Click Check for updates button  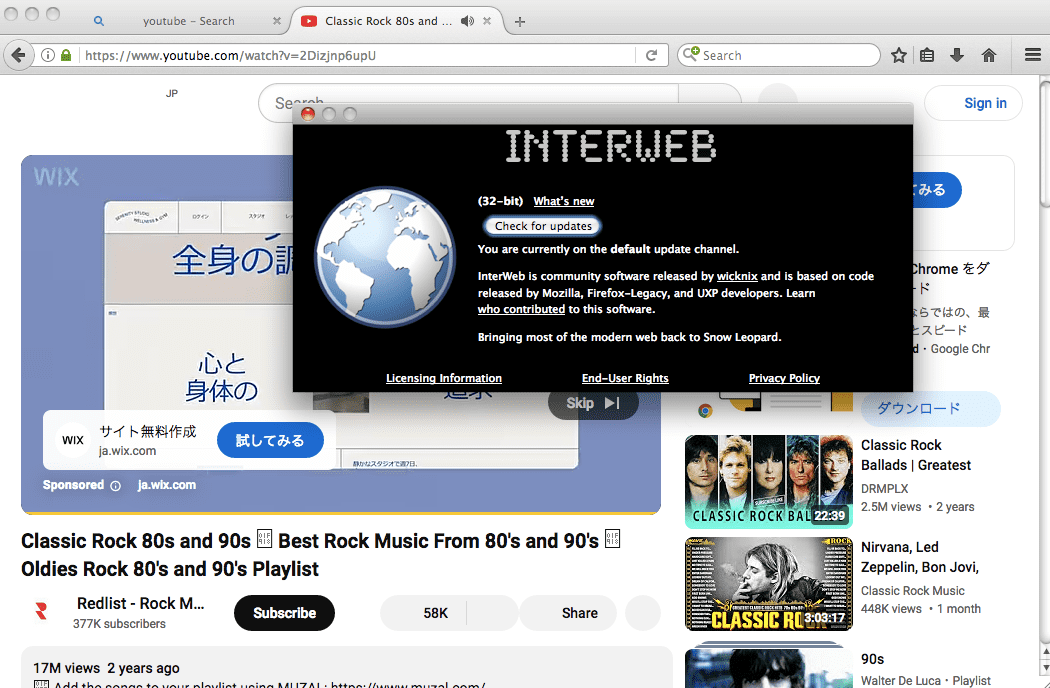coord(542,226)
